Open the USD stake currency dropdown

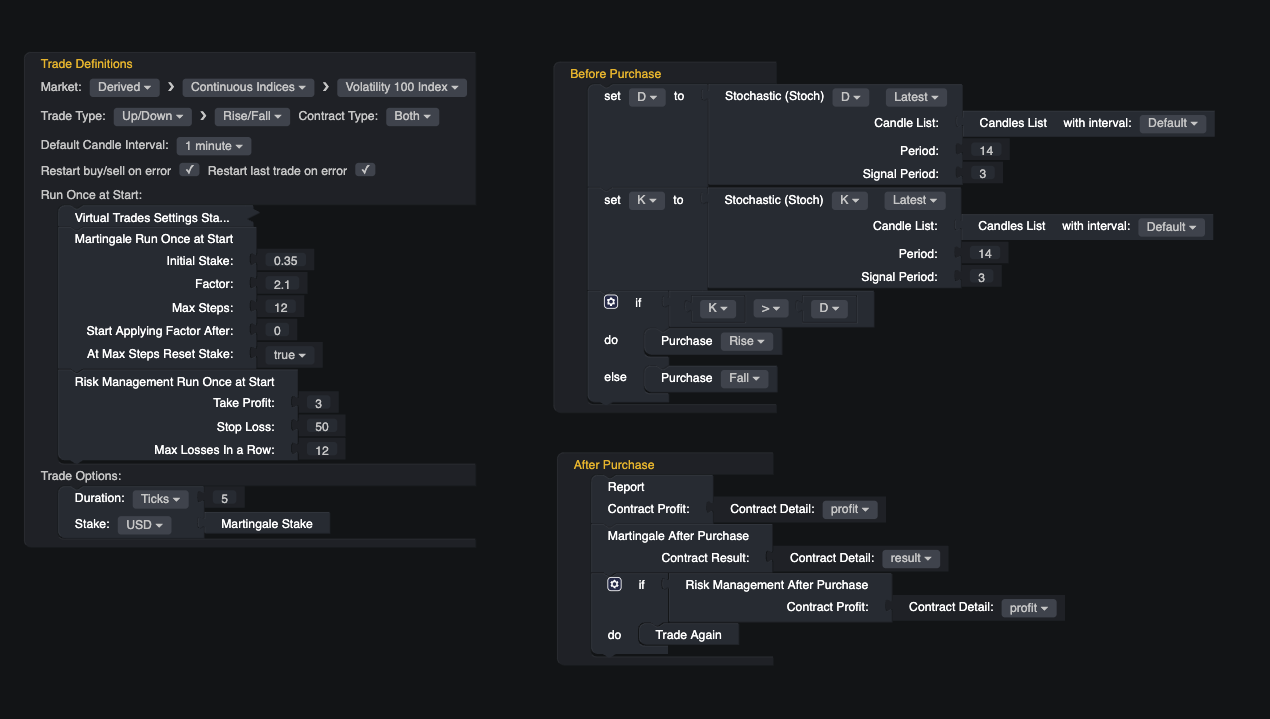tap(144, 524)
